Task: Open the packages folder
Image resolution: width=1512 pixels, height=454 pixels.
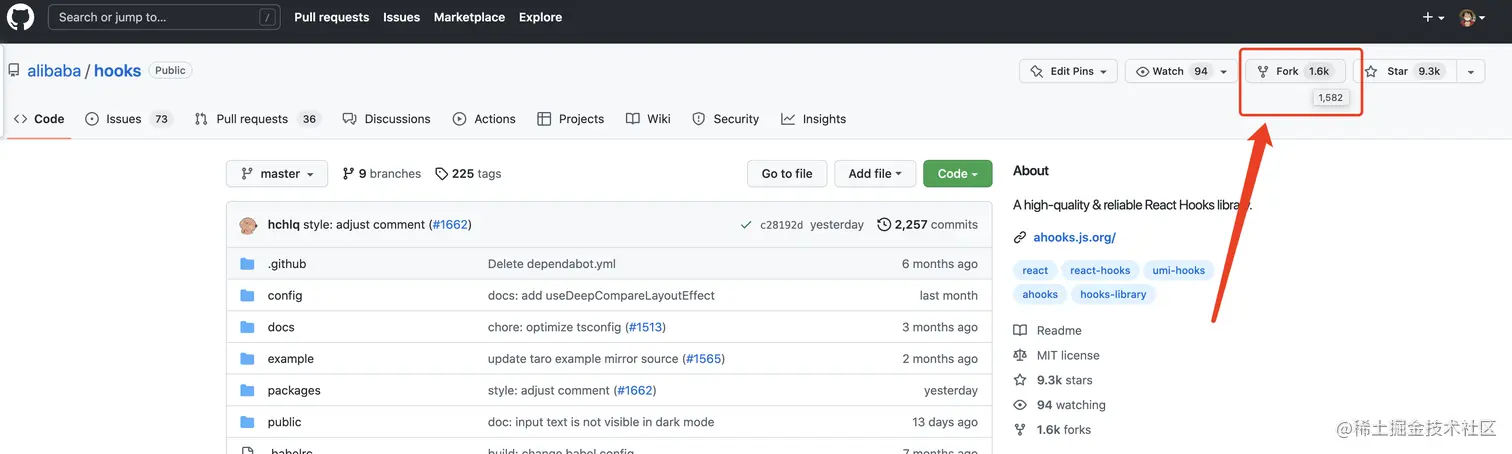Action: pos(294,391)
